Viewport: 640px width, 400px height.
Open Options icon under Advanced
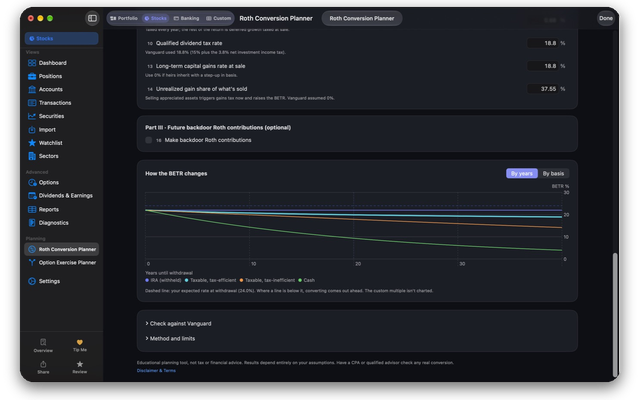(32, 182)
